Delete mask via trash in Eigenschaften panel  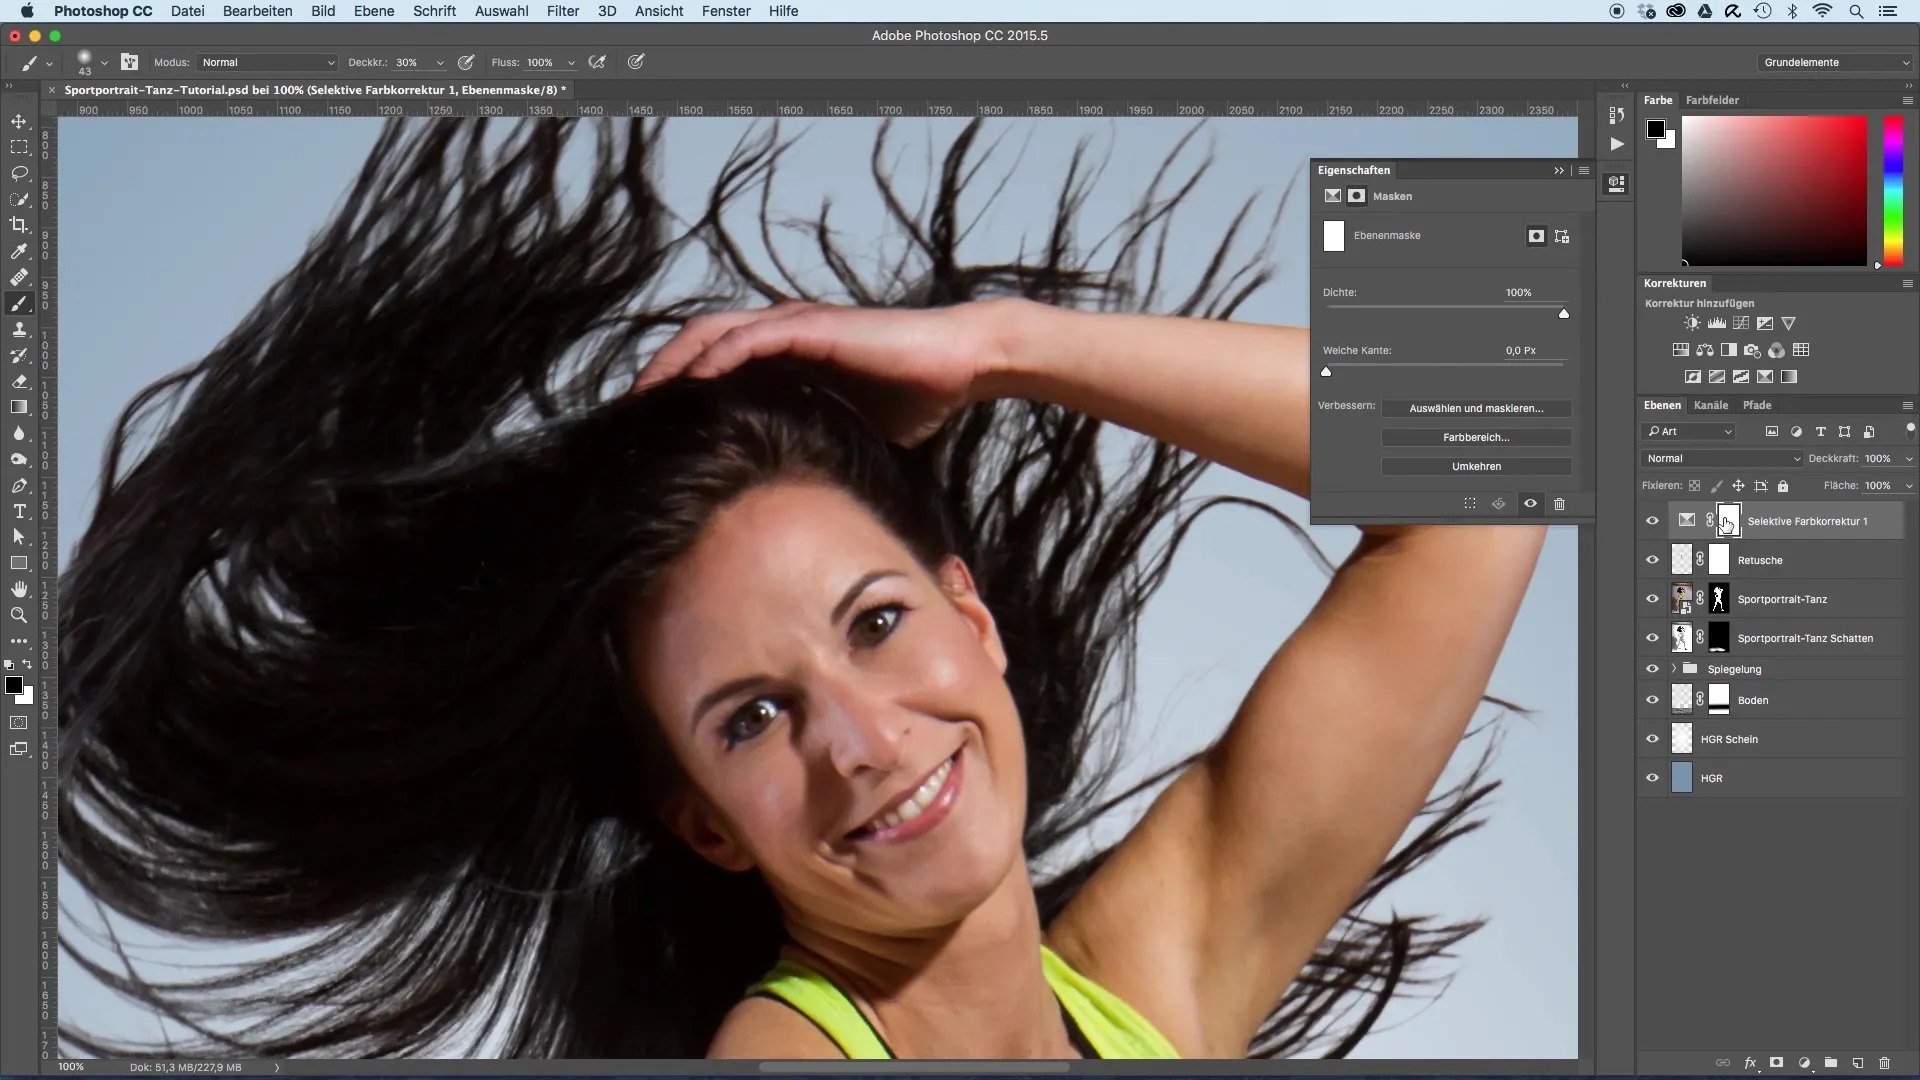tap(1559, 504)
